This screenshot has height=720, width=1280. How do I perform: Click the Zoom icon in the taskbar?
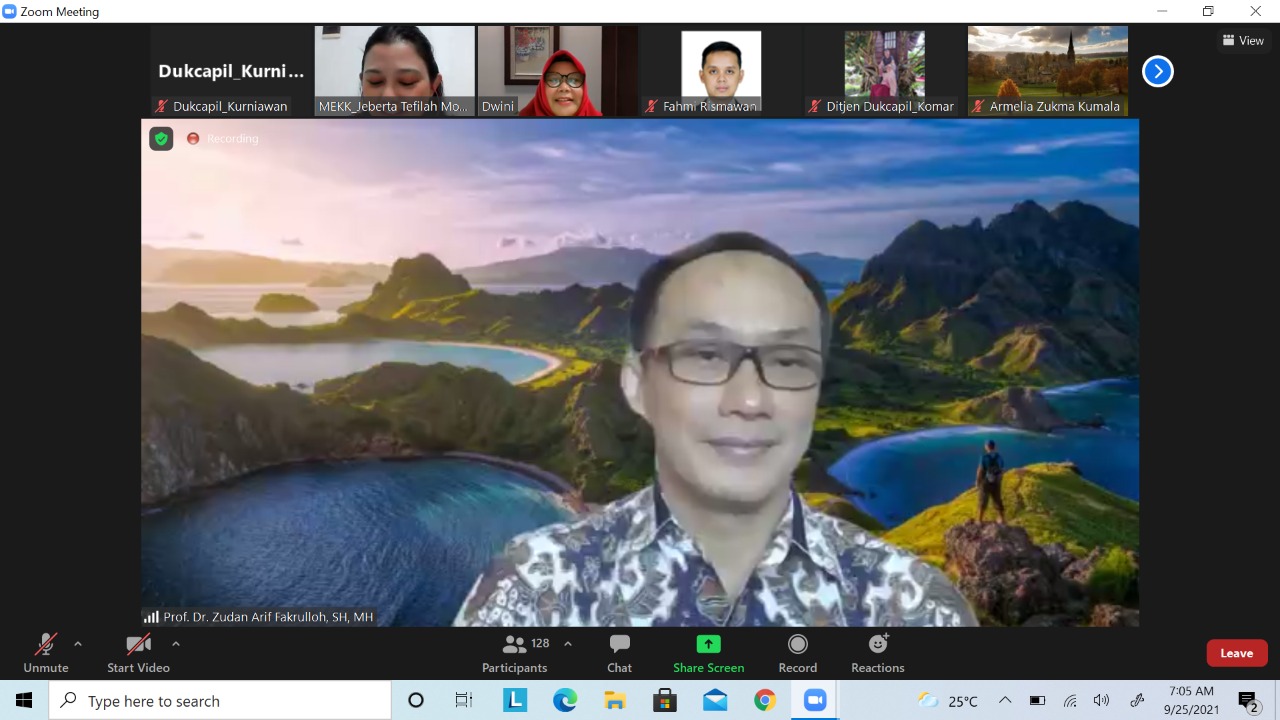[815, 701]
